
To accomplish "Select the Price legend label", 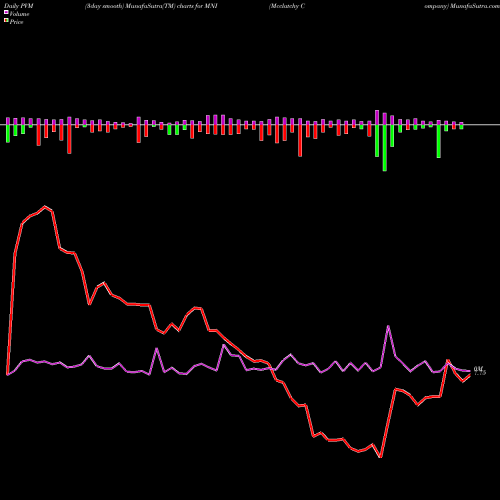I will (x=16, y=22).
